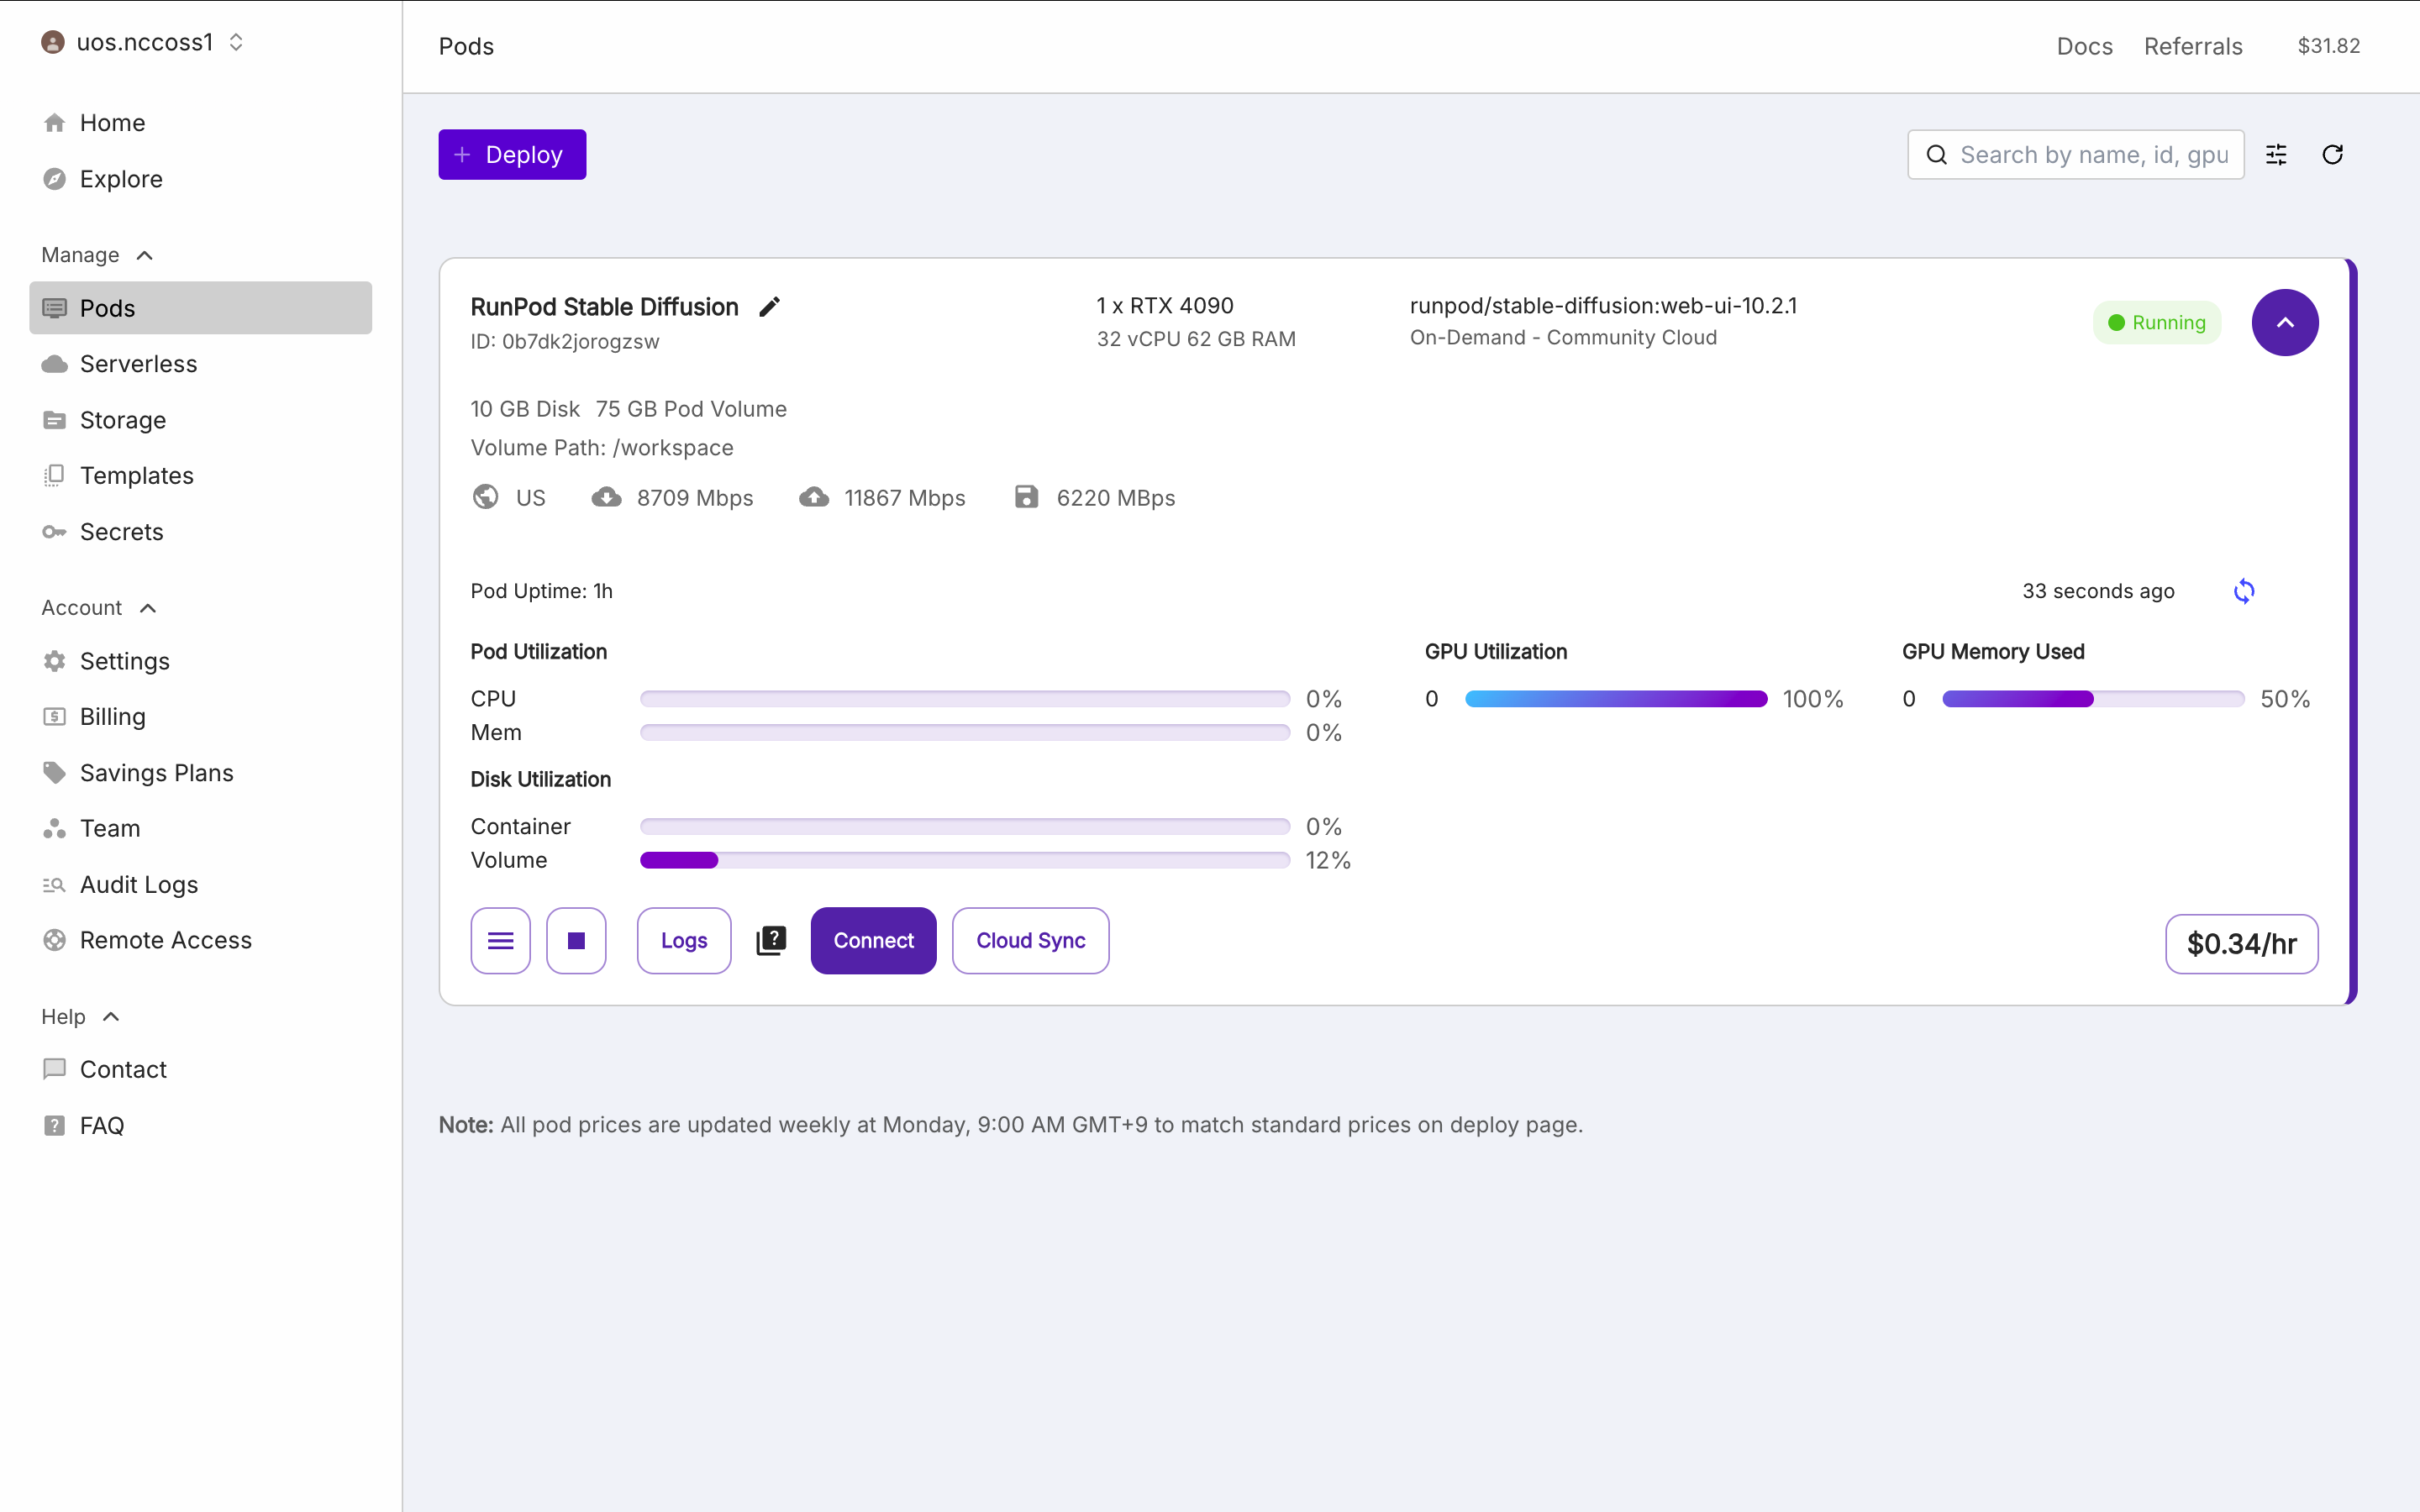Click the pencil icon to rename pod

pos(769,307)
